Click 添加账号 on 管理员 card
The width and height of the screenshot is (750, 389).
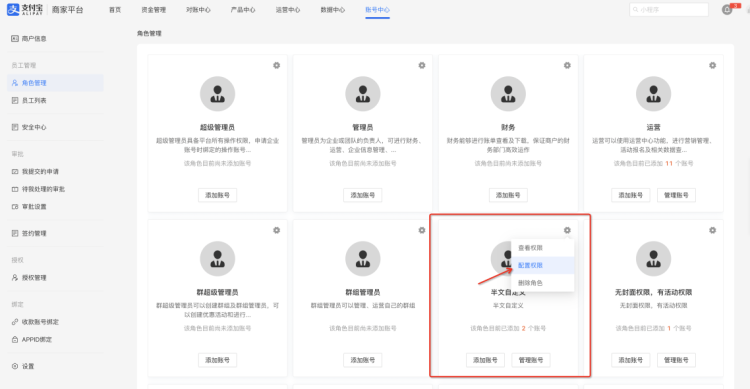tap(363, 195)
